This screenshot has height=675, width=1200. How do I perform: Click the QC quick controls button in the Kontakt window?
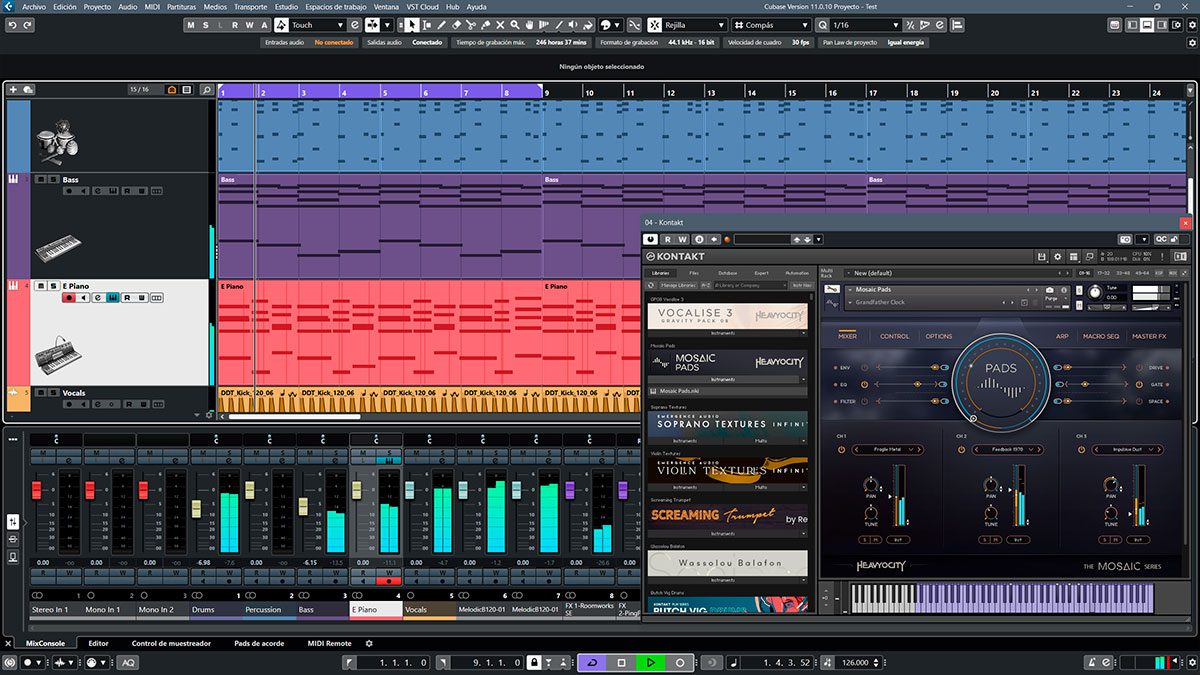pos(1161,239)
